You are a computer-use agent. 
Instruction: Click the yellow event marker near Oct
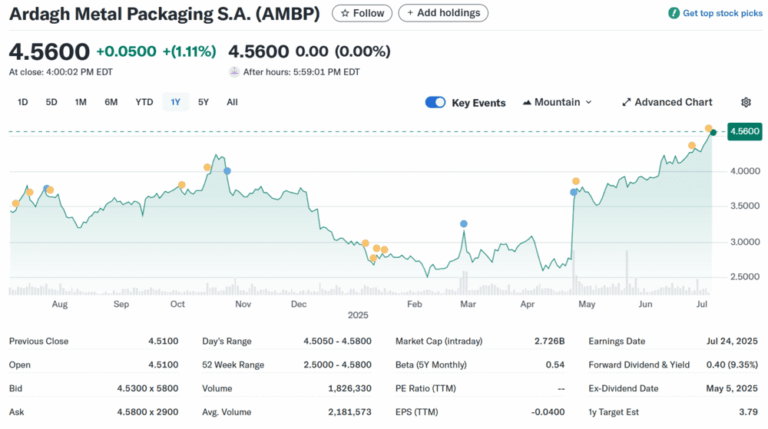pos(182,185)
